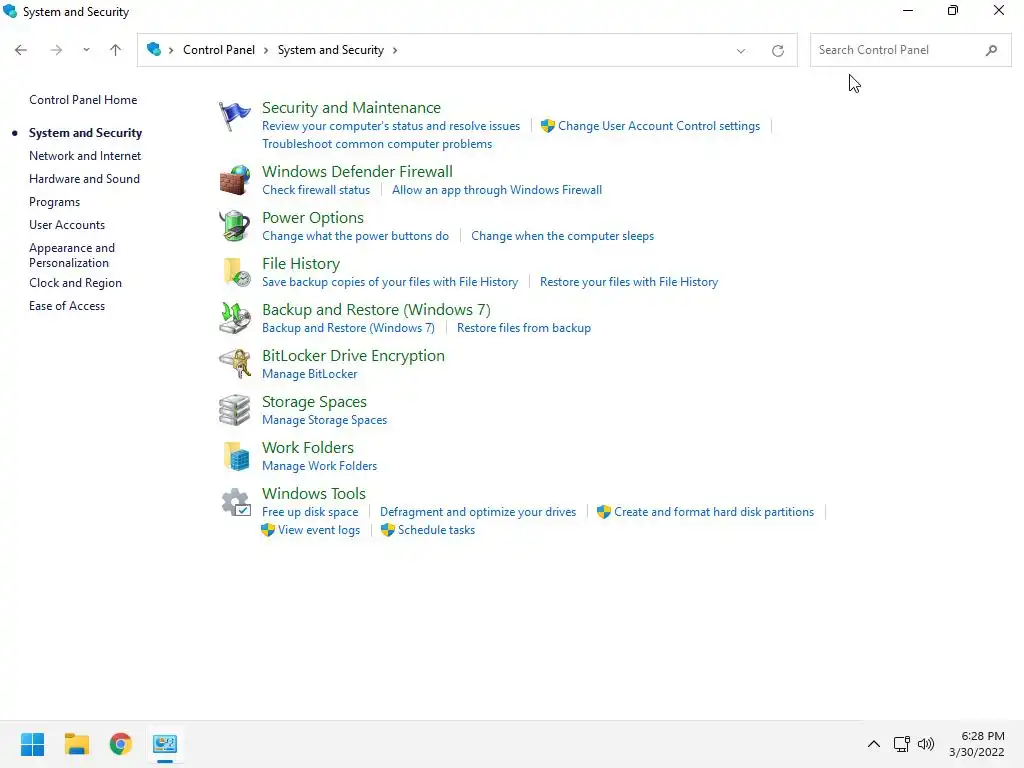Open Hardware and Sound category
Viewport: 1024px width, 768px height.
click(x=84, y=179)
